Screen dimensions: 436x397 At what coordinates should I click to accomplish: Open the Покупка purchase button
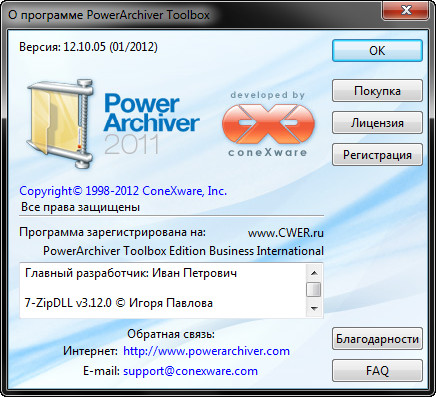click(x=377, y=91)
